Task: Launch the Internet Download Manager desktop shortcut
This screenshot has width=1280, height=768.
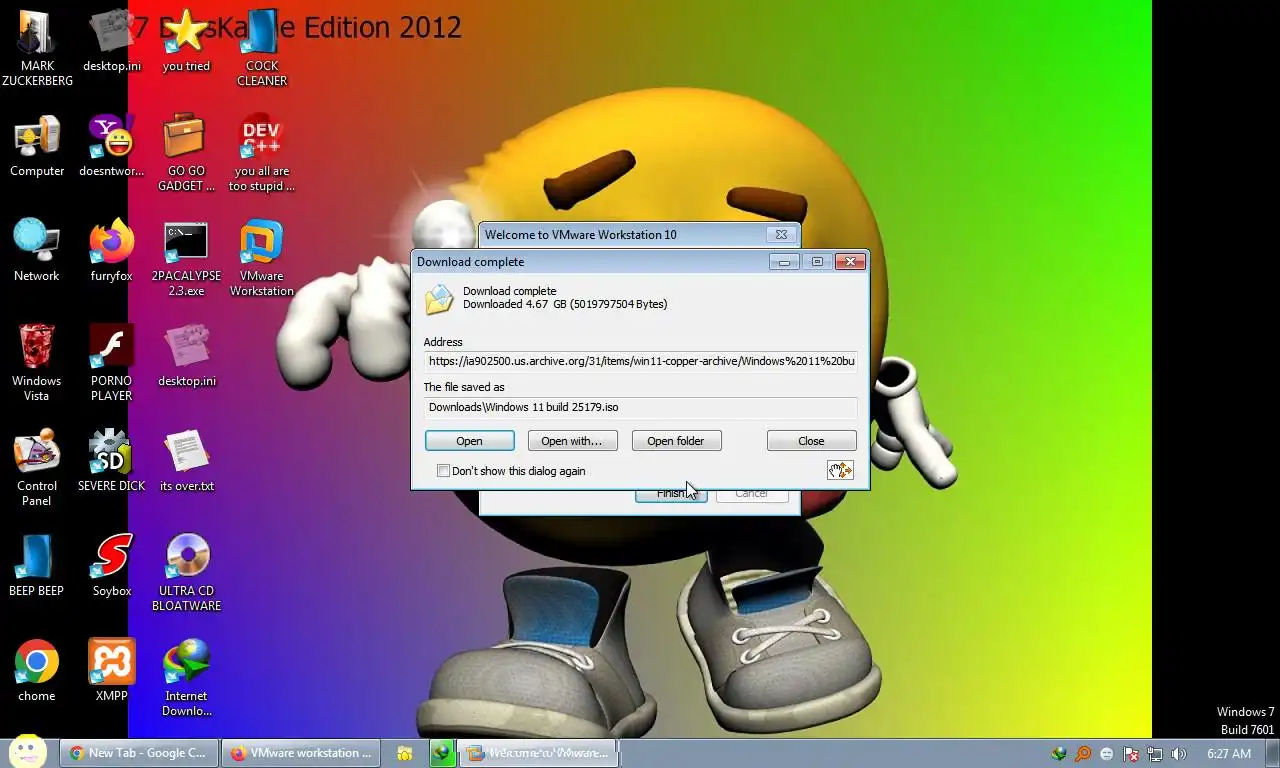Action: [x=187, y=679]
